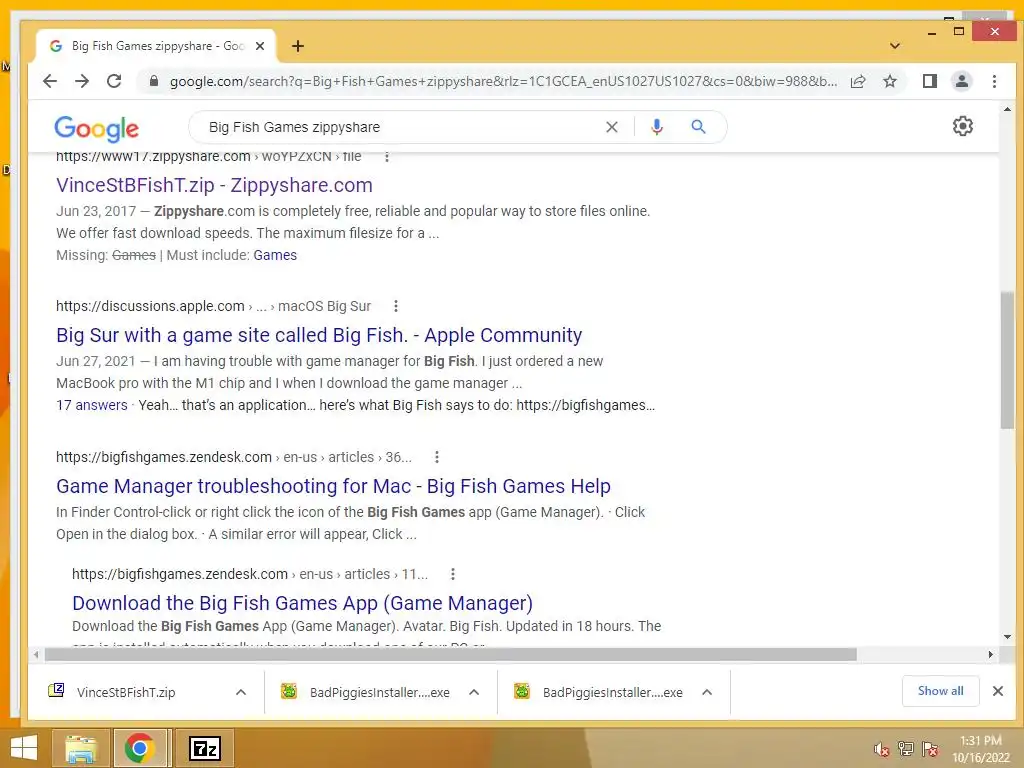Go forward to the next page

click(x=82, y=81)
